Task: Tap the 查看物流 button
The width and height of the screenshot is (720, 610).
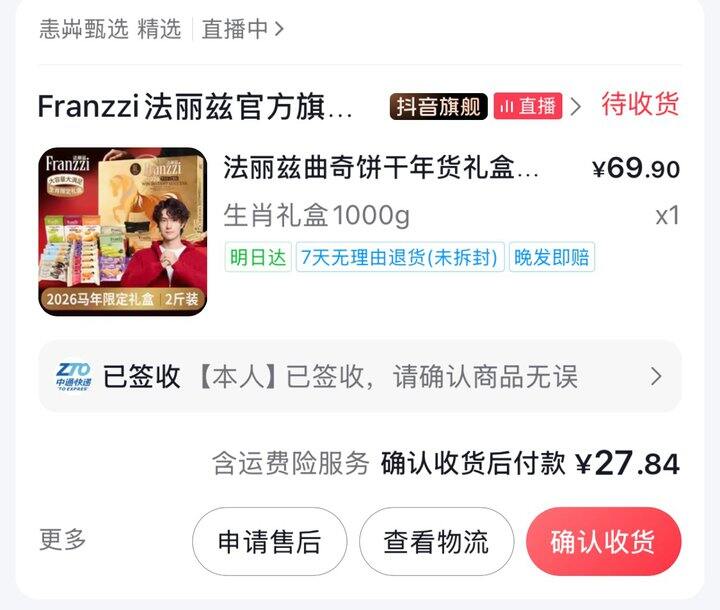Action: (x=437, y=542)
